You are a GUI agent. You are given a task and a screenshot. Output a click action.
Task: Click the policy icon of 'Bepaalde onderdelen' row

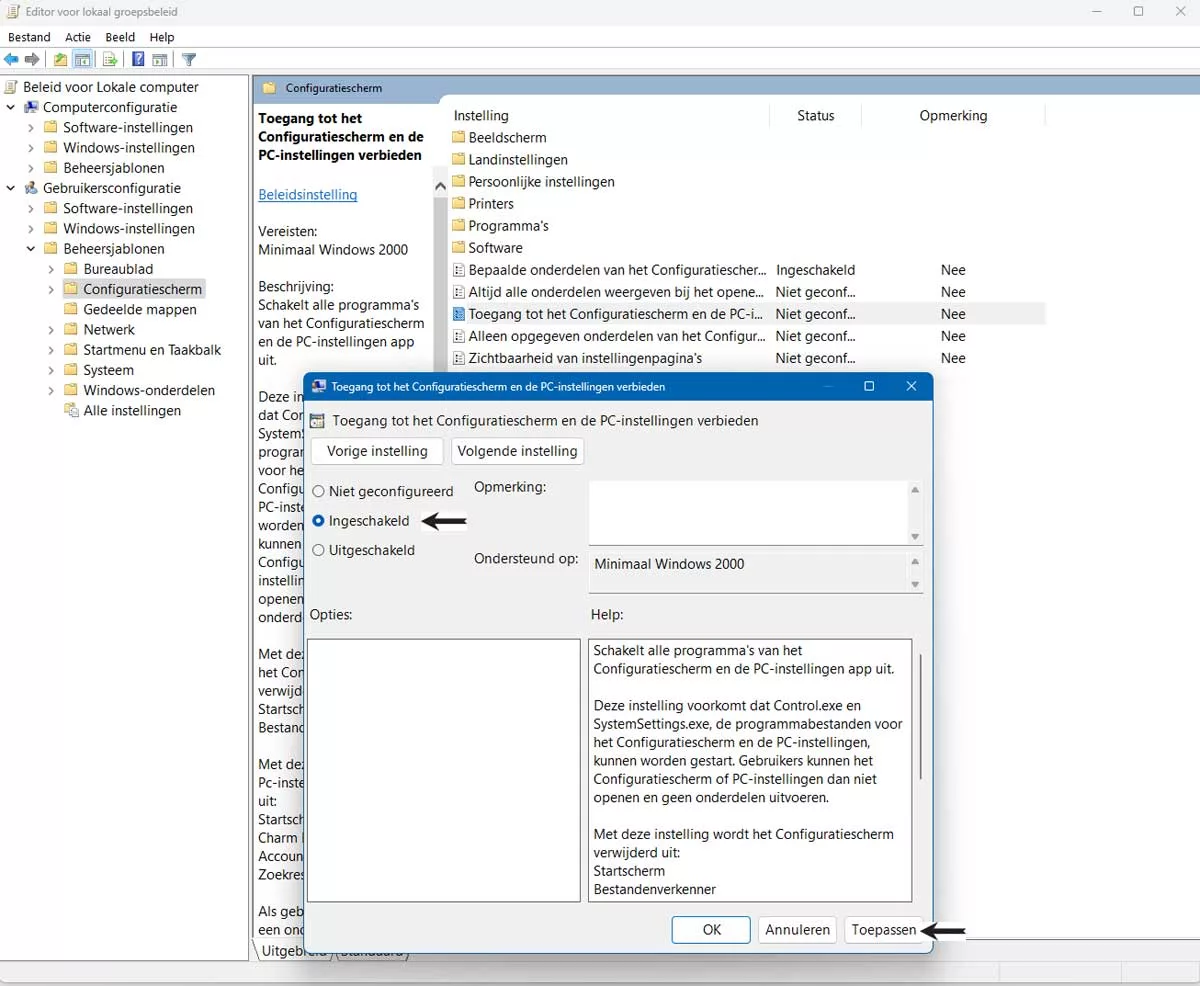coord(459,270)
